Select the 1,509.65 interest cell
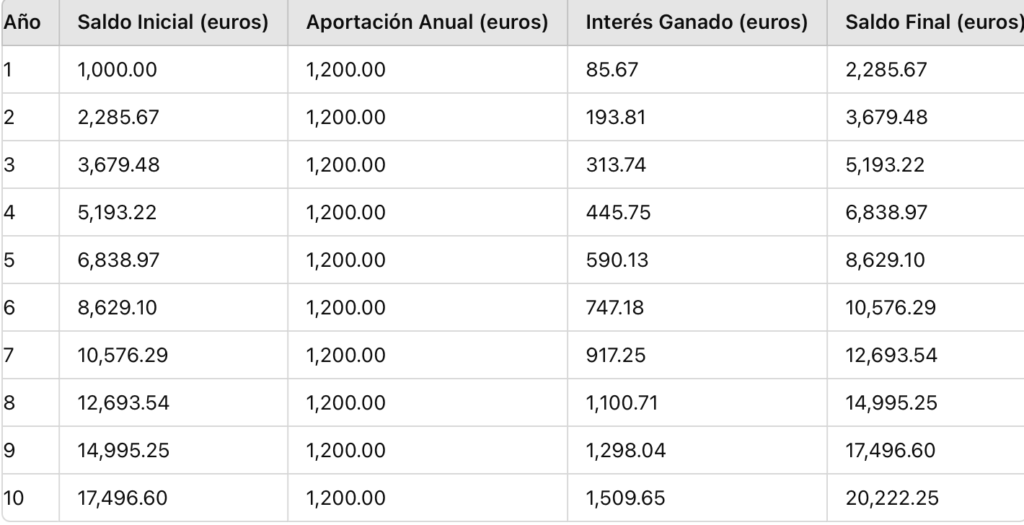This screenshot has width=1024, height=525. 626,498
